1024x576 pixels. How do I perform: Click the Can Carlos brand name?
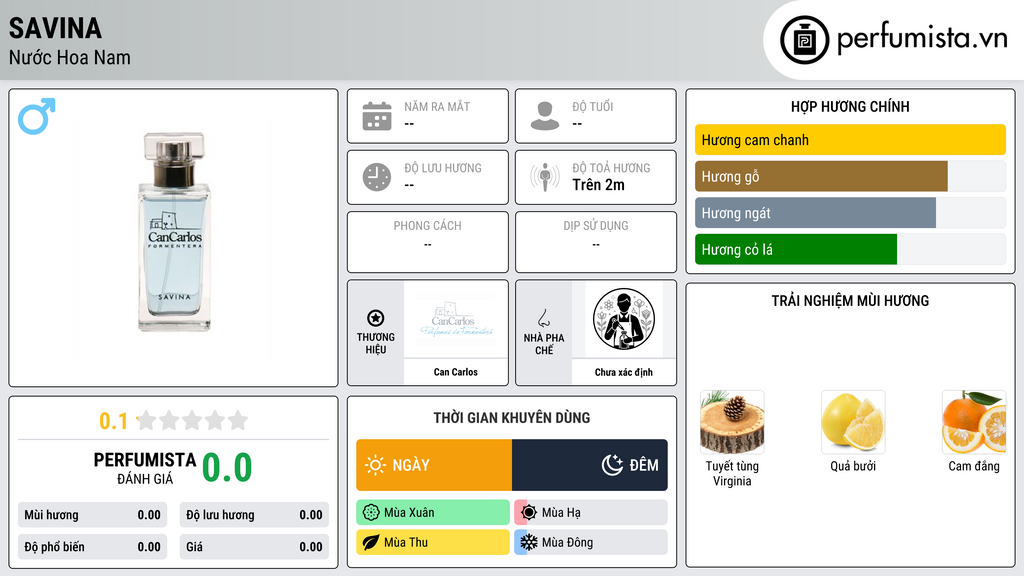click(x=456, y=372)
